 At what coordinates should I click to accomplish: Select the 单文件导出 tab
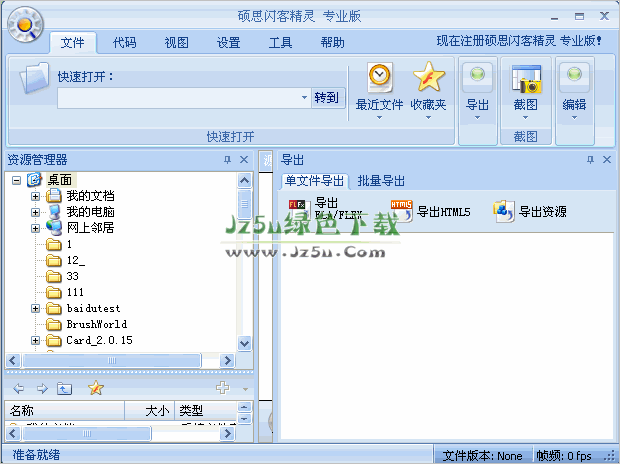coord(314,181)
